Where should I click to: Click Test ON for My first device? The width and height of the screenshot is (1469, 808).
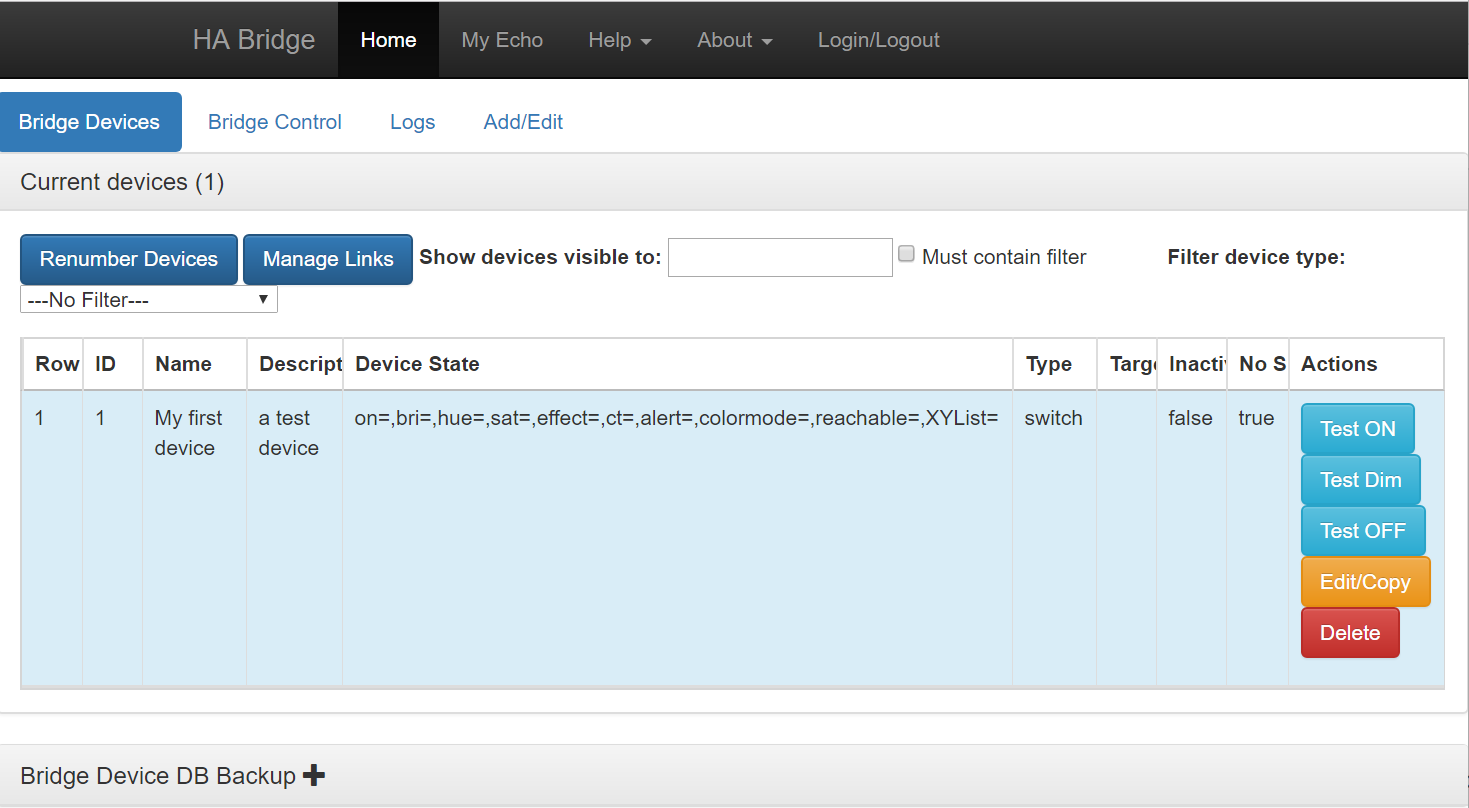coord(1358,429)
